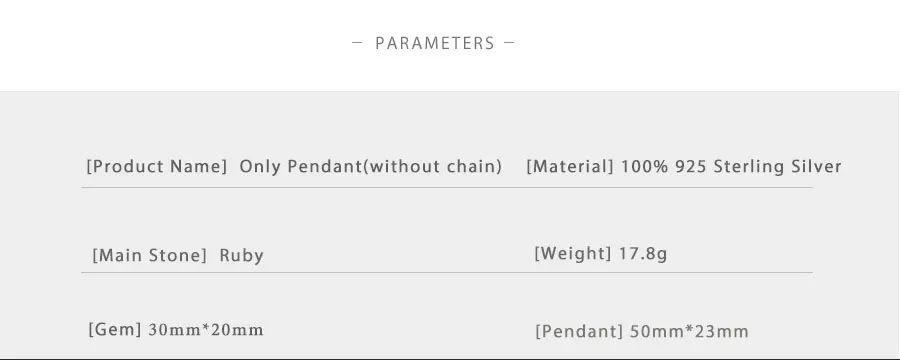
Task: Click the 30mm*20mm gem size
Action: (206, 330)
